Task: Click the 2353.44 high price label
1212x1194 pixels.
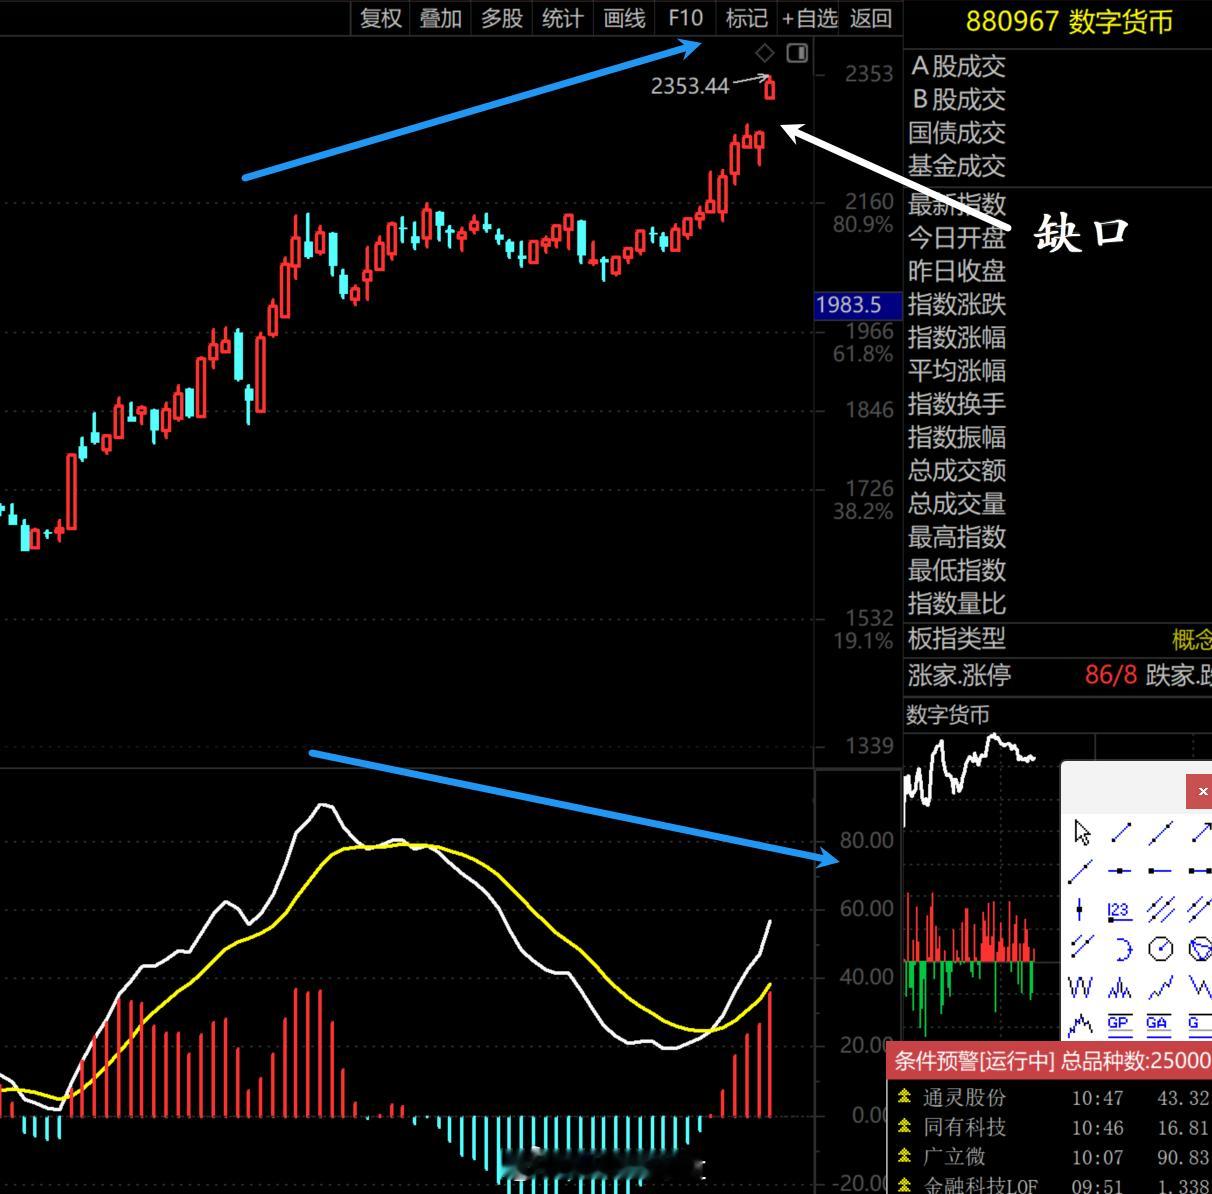Action: pos(690,86)
